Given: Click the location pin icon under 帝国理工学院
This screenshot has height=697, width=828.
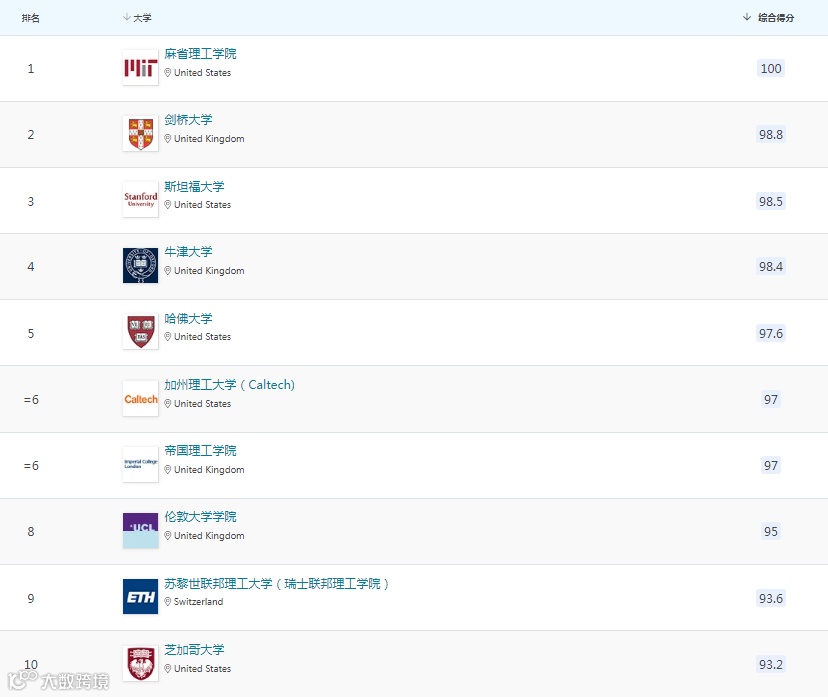Looking at the screenshot, I should [x=167, y=470].
